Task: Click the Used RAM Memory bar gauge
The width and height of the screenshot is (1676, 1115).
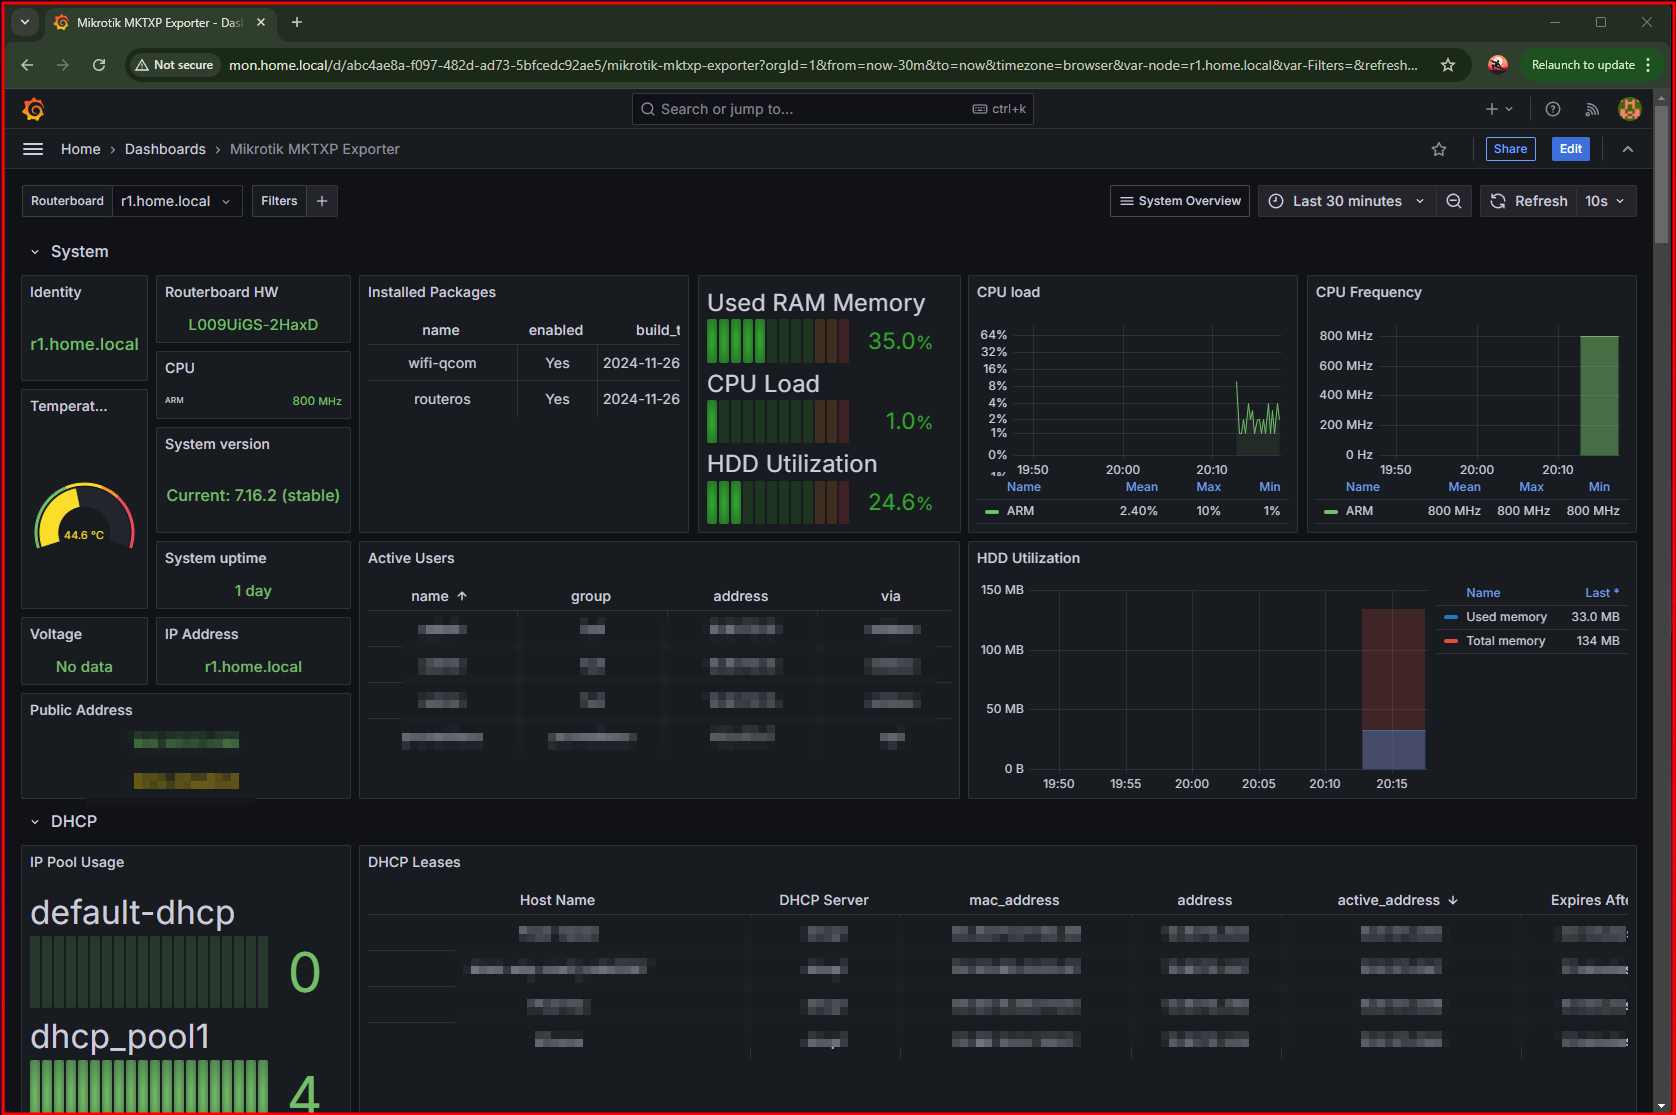Action: pyautogui.click(x=778, y=341)
